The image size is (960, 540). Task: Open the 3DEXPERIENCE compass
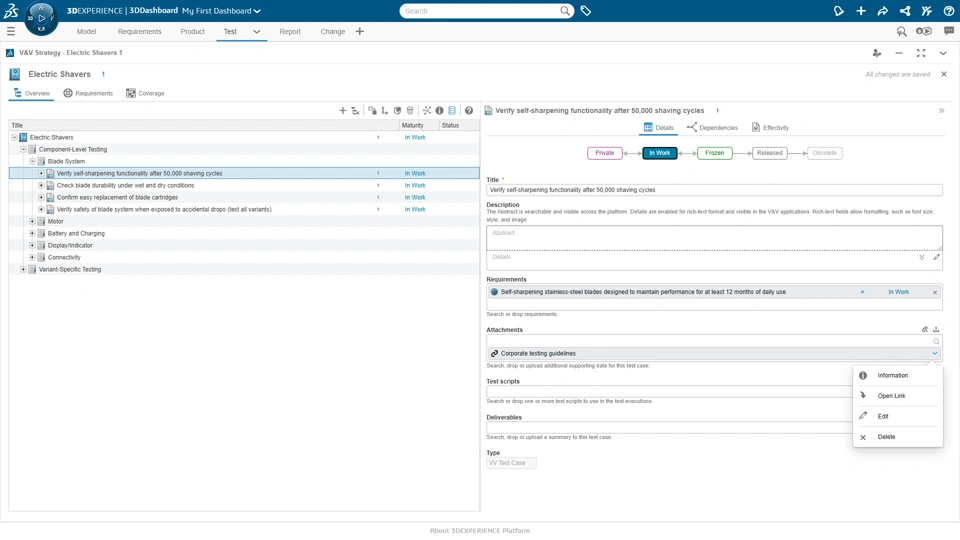[41, 18]
